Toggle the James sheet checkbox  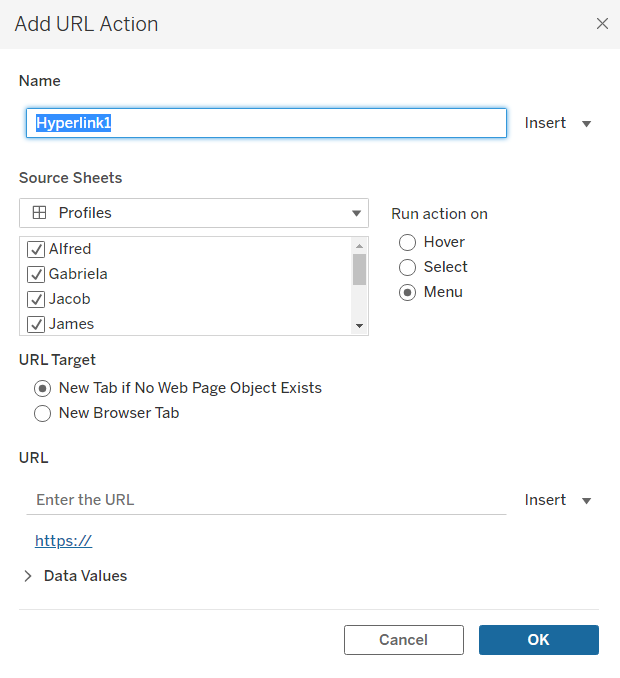pos(36,324)
